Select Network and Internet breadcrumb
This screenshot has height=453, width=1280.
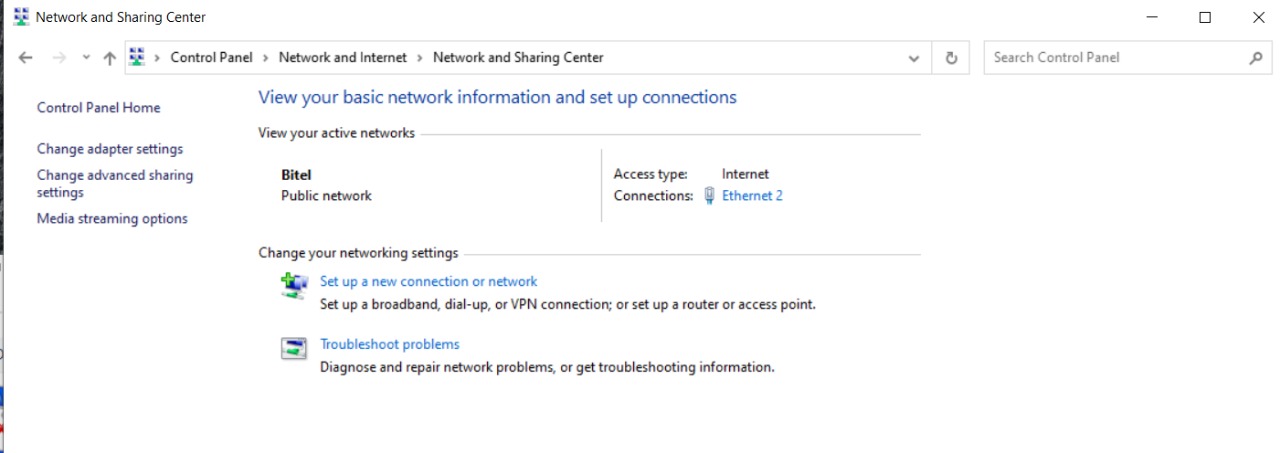343,58
